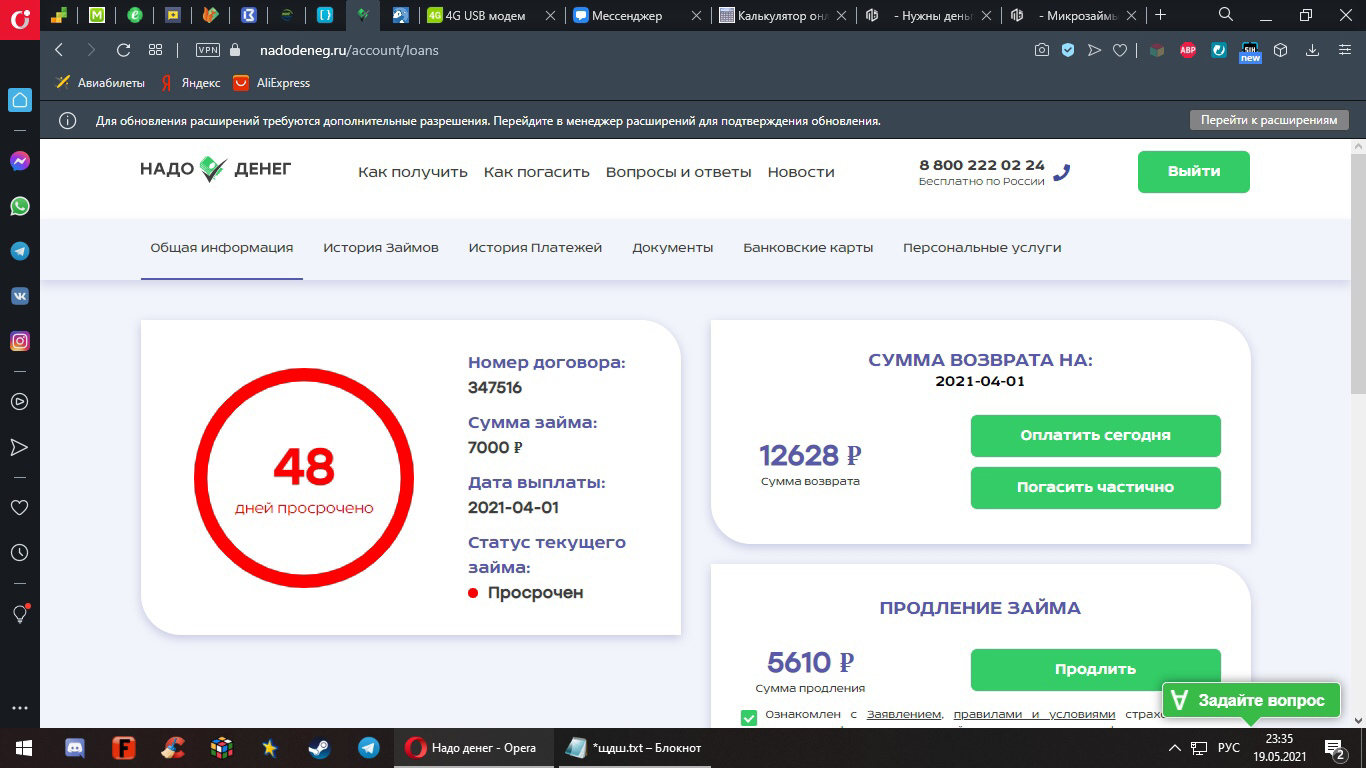This screenshot has height=768, width=1366.
Task: Click Оплатить сегодня button
Action: click(1096, 436)
